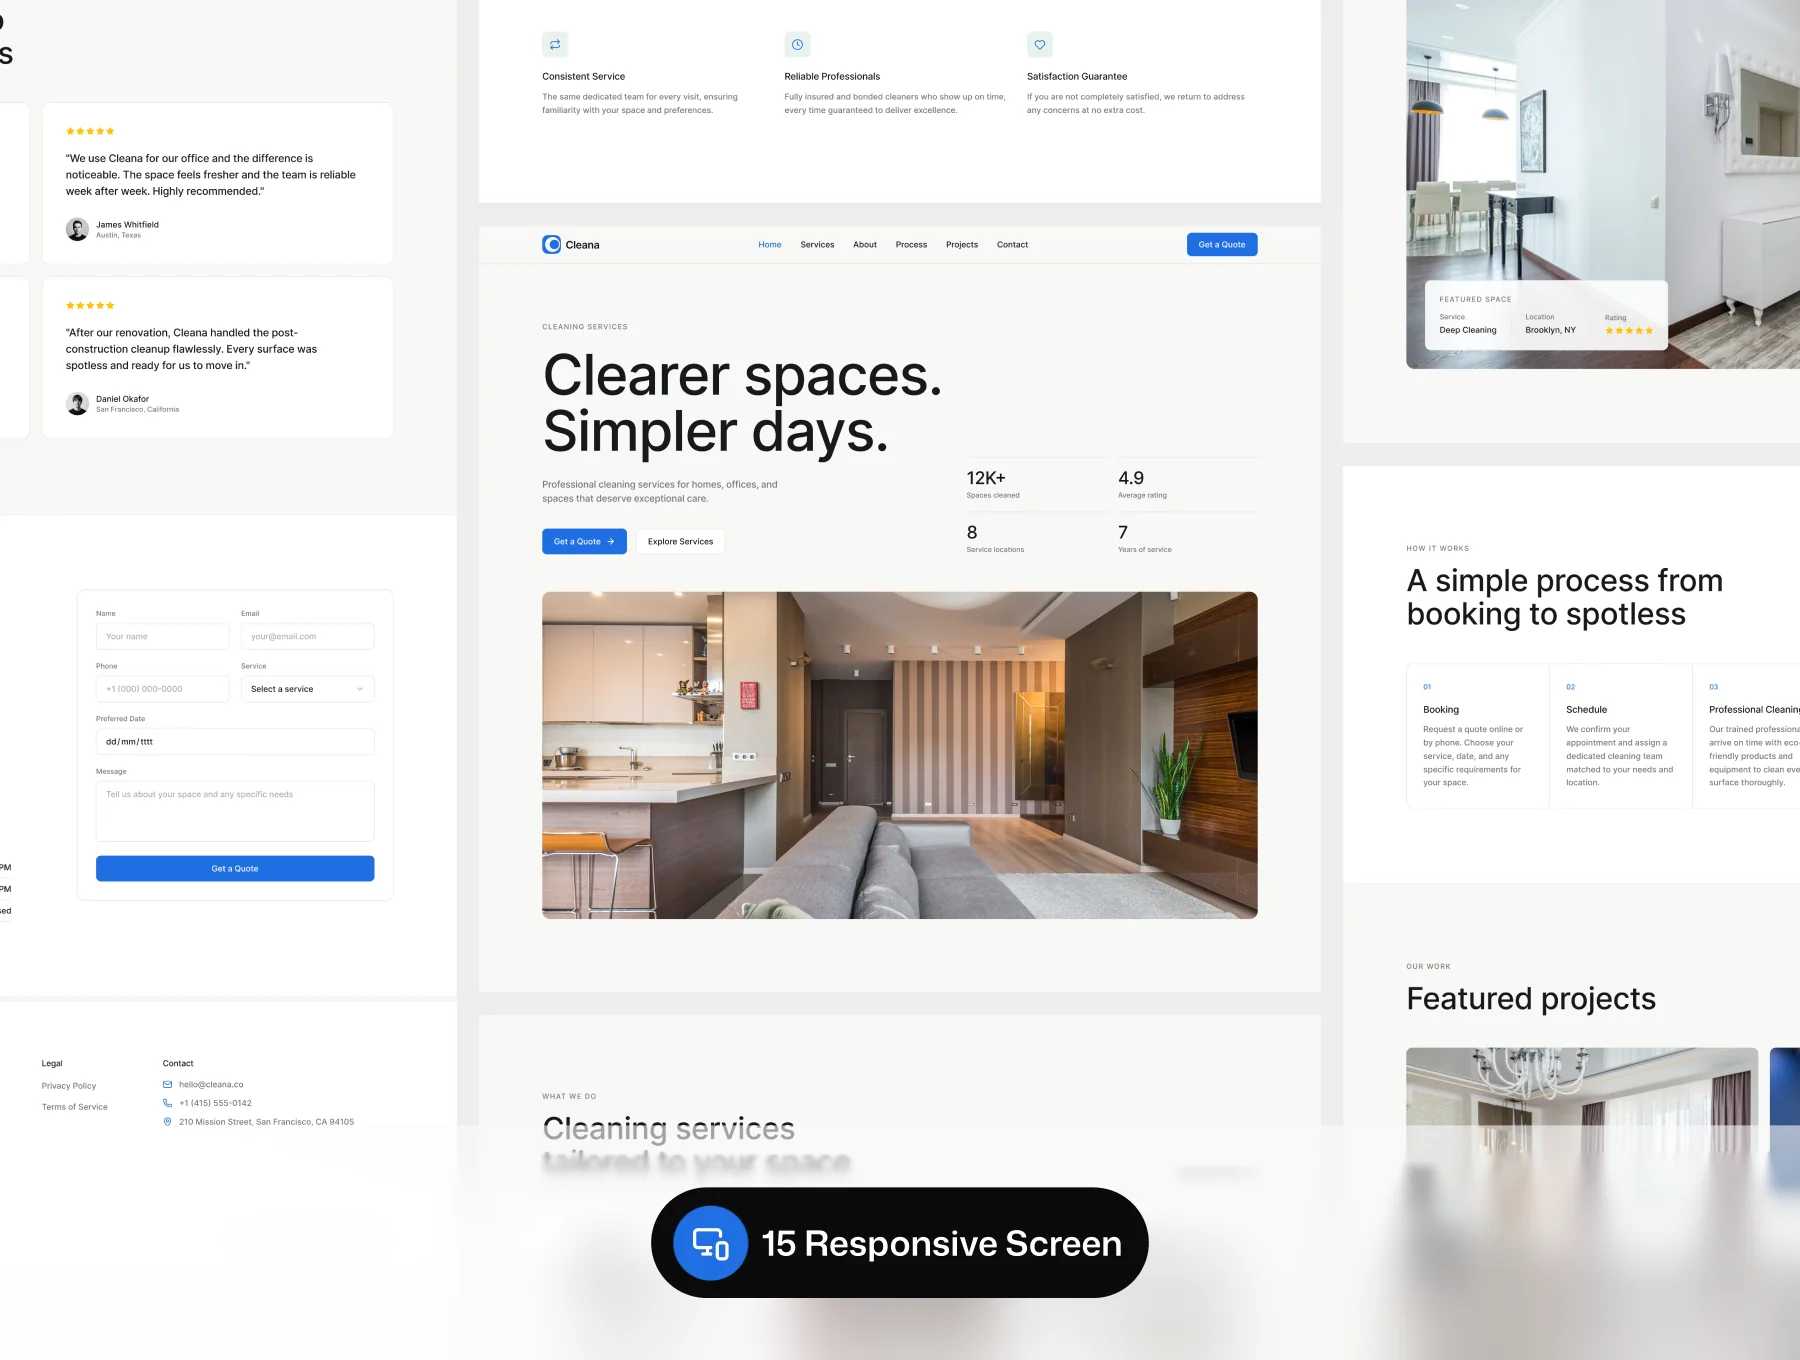Viewport: 1800px width, 1360px height.
Task: Click the Clearer spaces. Simpler days. headline
Action: click(742, 403)
